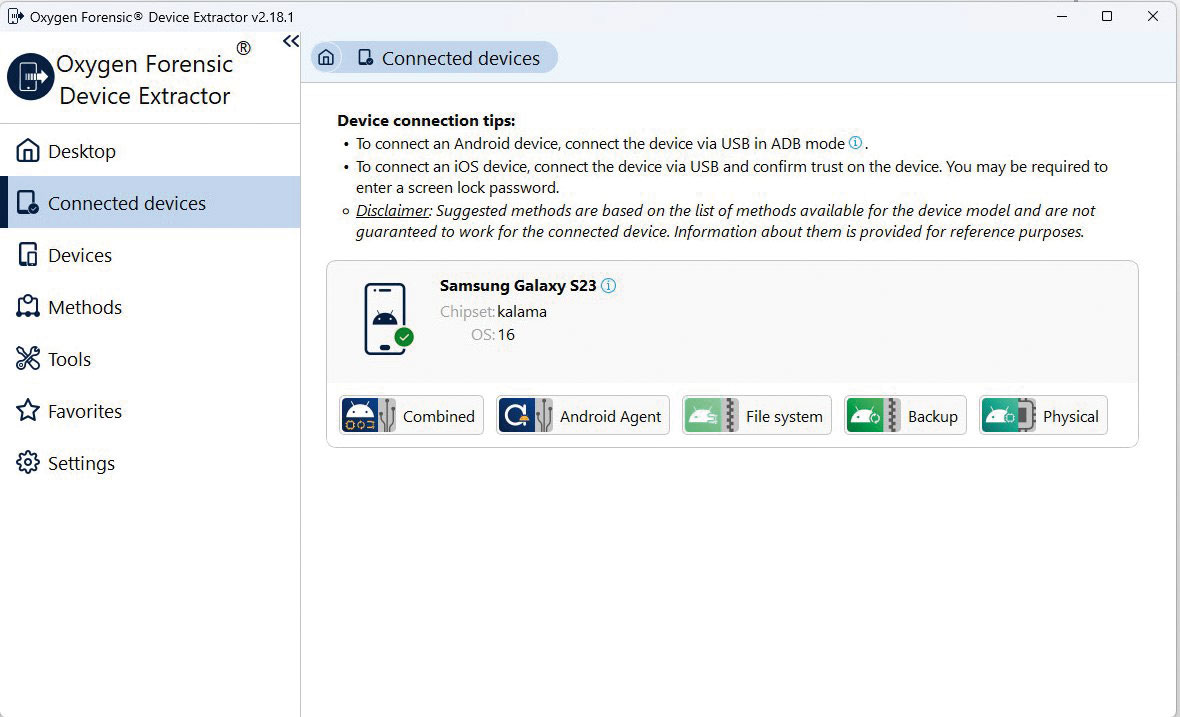Open Tools from the sidebar
Viewport: 1180px width, 717px height.
point(68,359)
